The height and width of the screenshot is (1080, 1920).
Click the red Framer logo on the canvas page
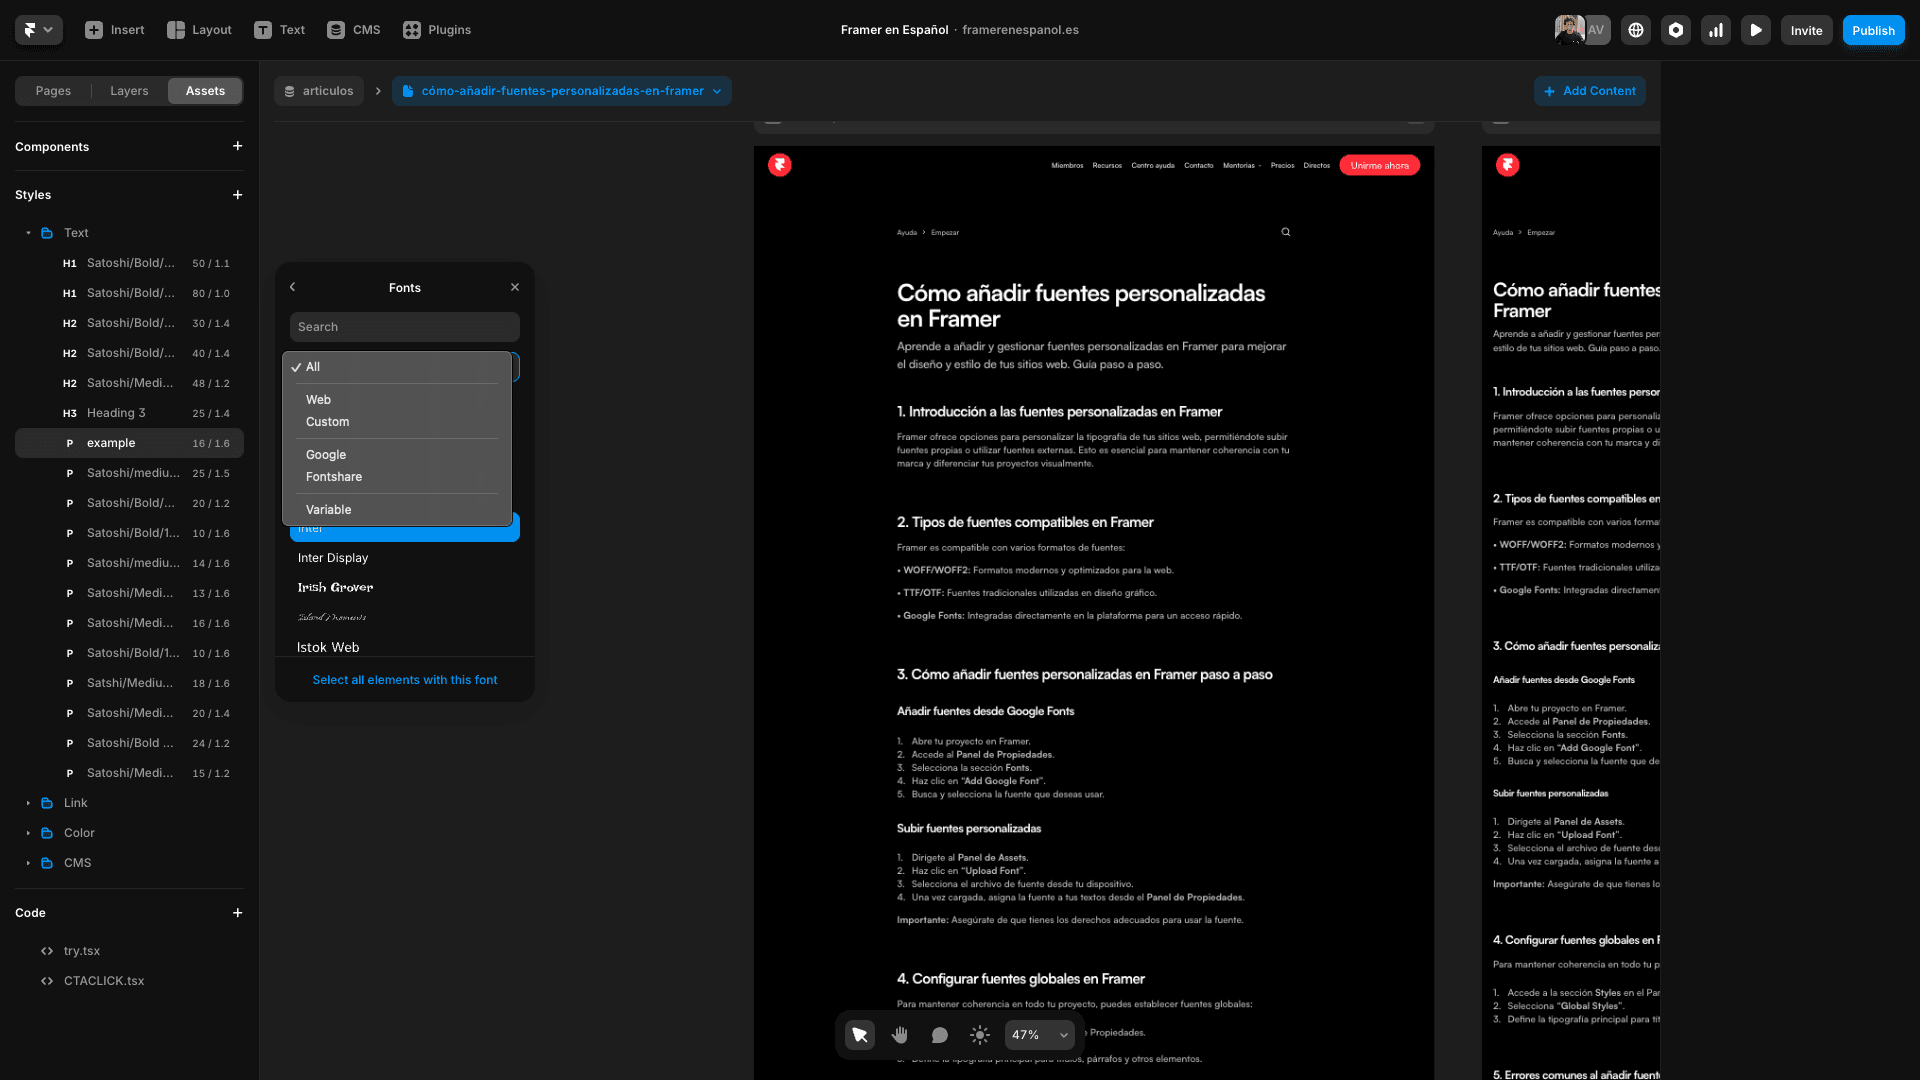pyautogui.click(x=780, y=165)
